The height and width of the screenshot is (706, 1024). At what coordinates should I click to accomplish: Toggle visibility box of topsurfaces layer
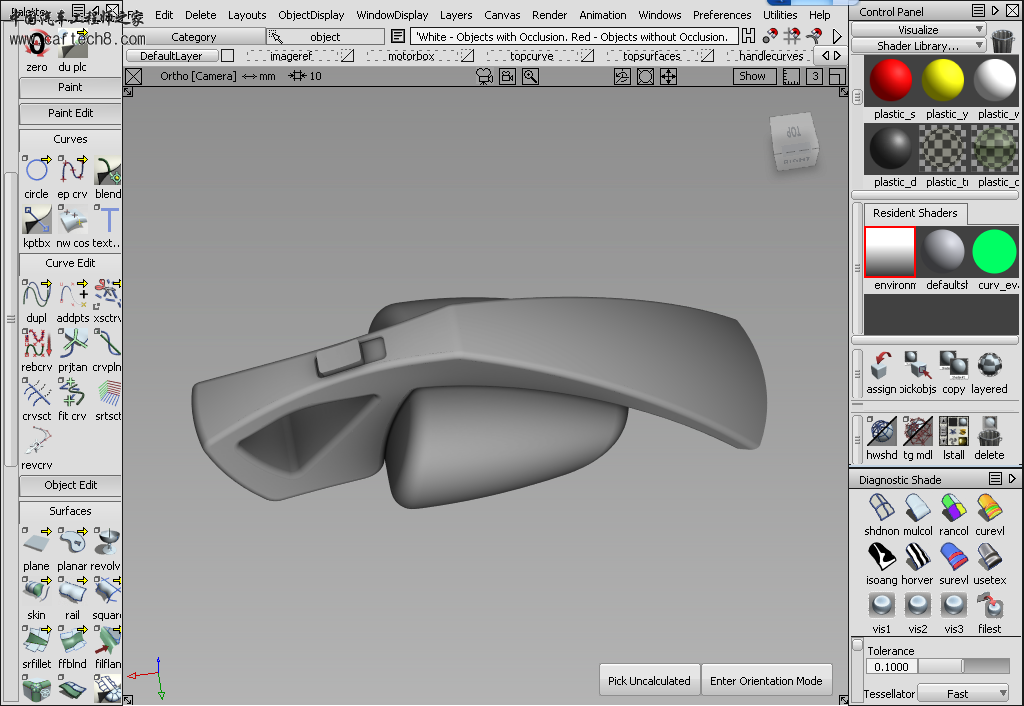click(x=707, y=56)
